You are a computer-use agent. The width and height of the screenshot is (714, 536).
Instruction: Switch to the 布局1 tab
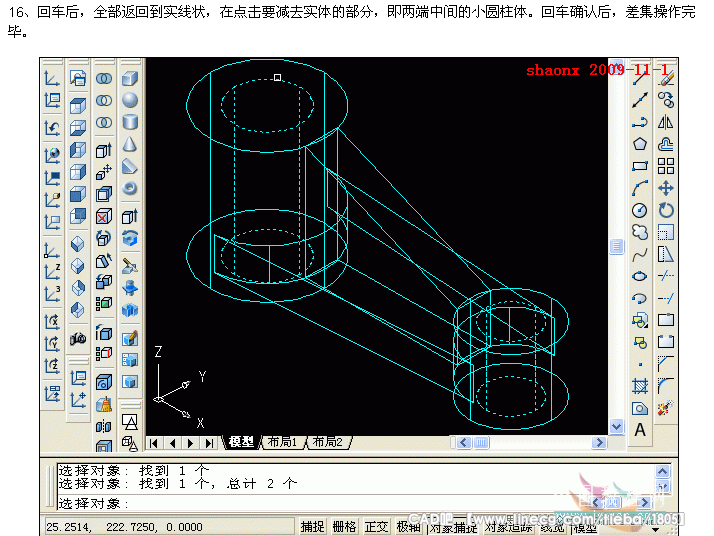coord(282,442)
